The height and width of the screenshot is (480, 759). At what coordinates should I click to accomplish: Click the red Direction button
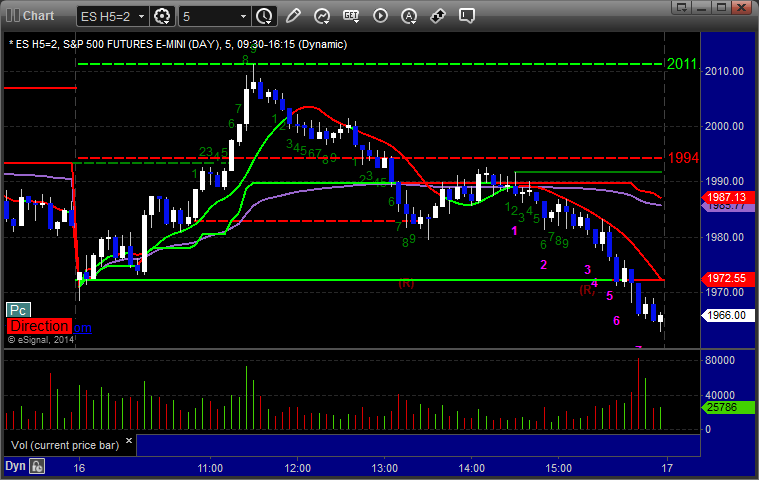coord(39,326)
